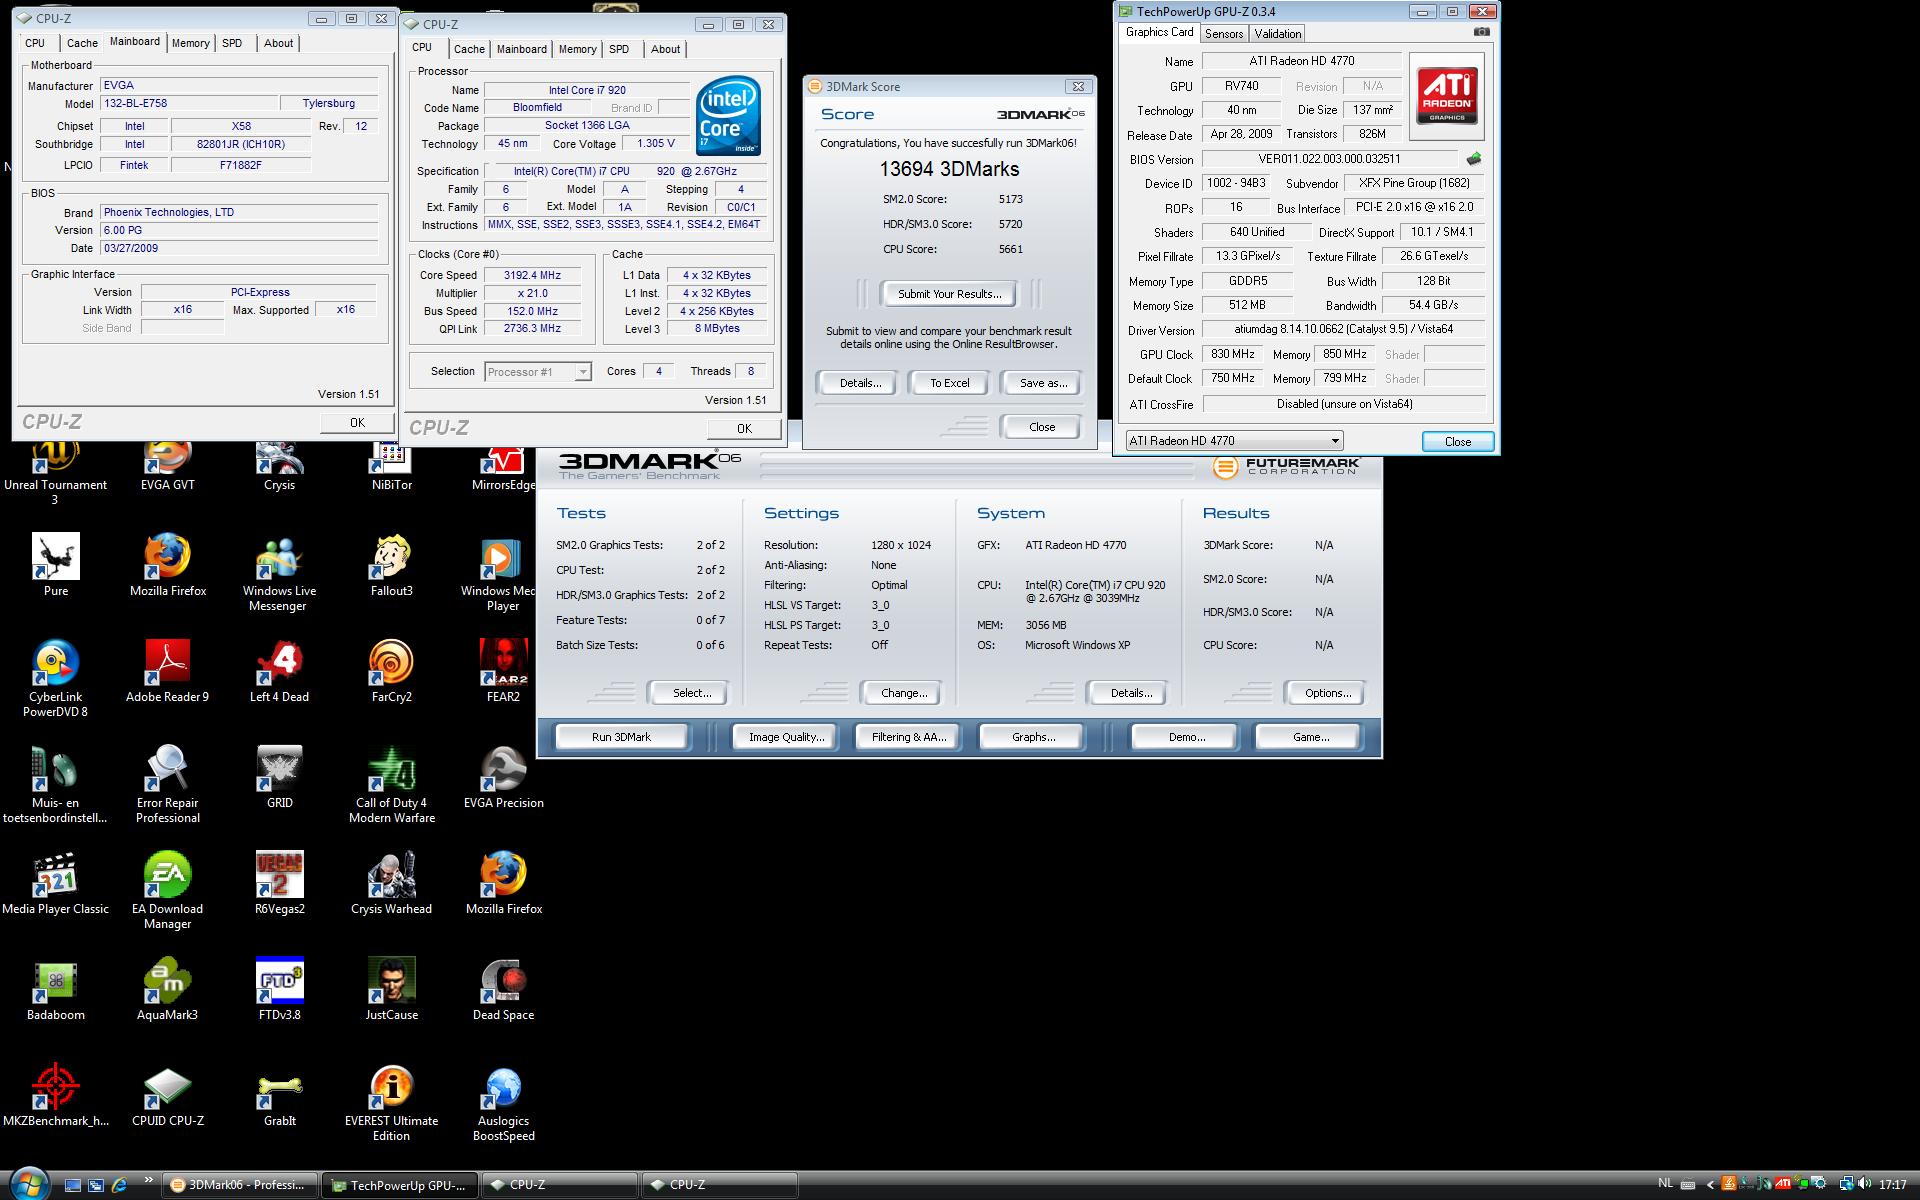
Task: Click Graphs button in 3DMark06
Action: click(1033, 737)
